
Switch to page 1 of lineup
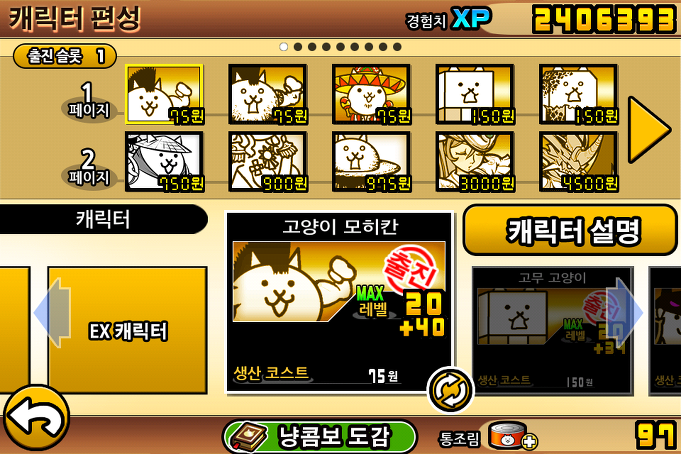tap(89, 101)
